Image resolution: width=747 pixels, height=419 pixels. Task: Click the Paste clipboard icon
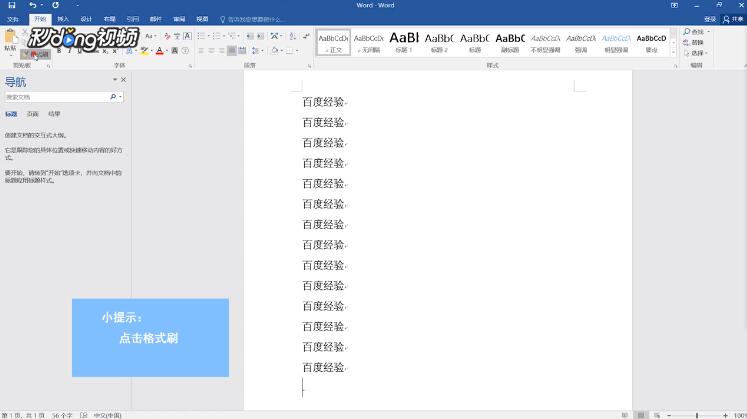pos(10,37)
